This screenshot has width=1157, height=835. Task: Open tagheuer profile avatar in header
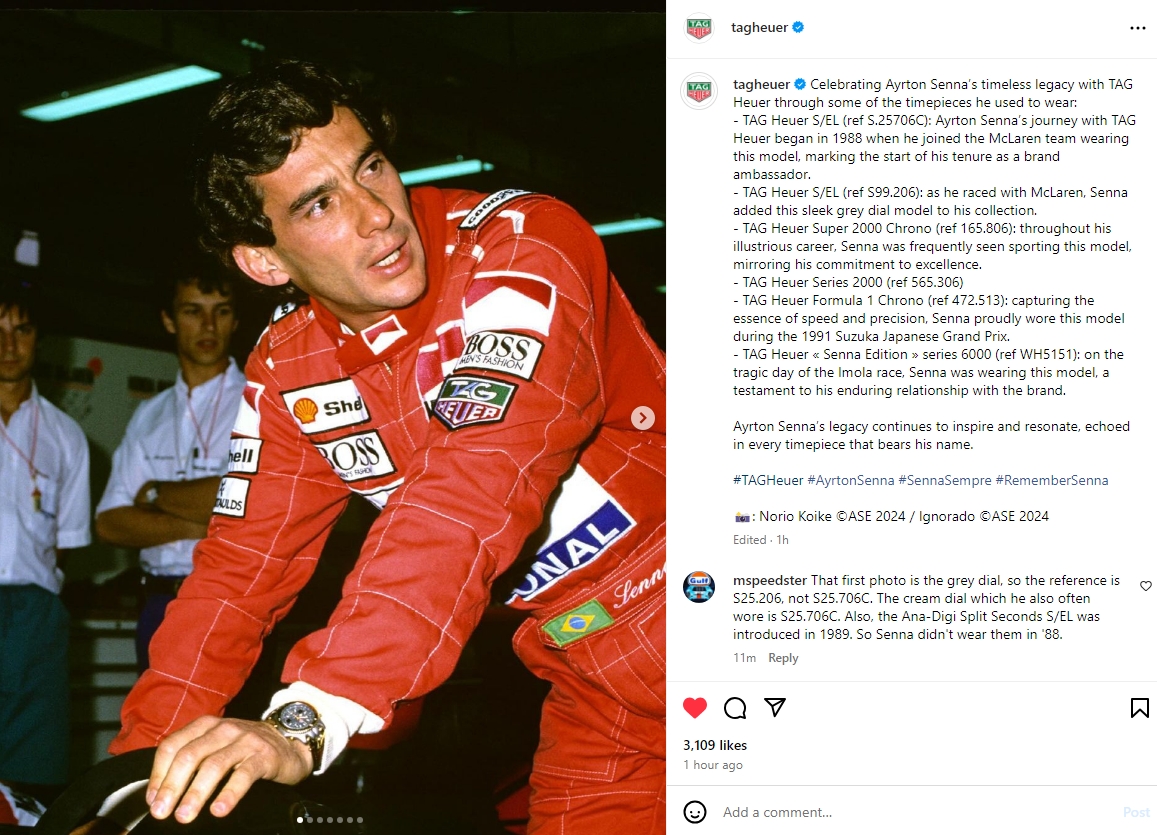[x=698, y=28]
